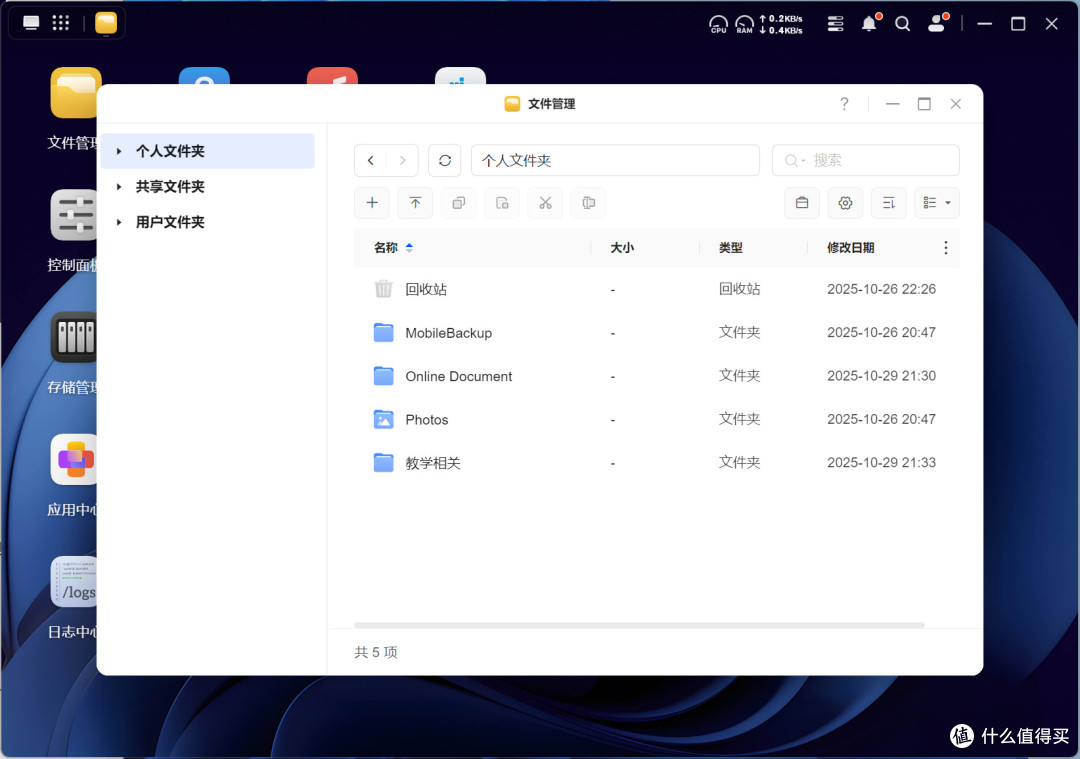Screen dimensions: 1080x759
Task: Select the Online Document folder
Action: pyautogui.click(x=656, y=376)
